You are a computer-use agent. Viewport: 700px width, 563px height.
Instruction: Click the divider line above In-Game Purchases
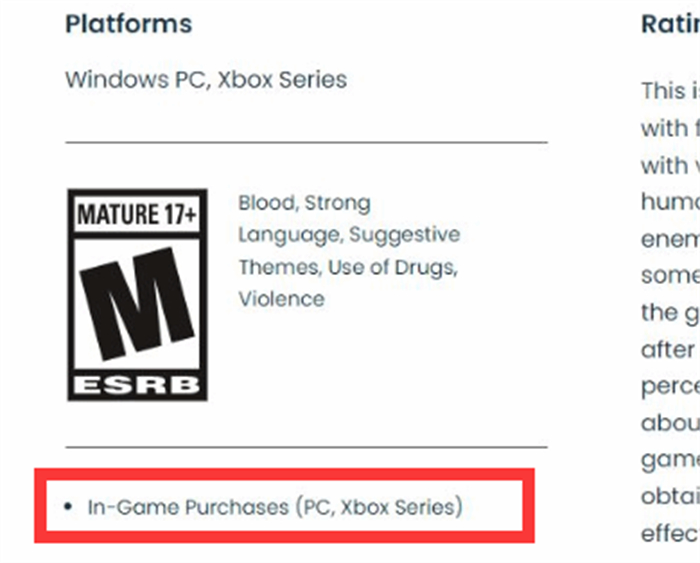(x=306, y=446)
